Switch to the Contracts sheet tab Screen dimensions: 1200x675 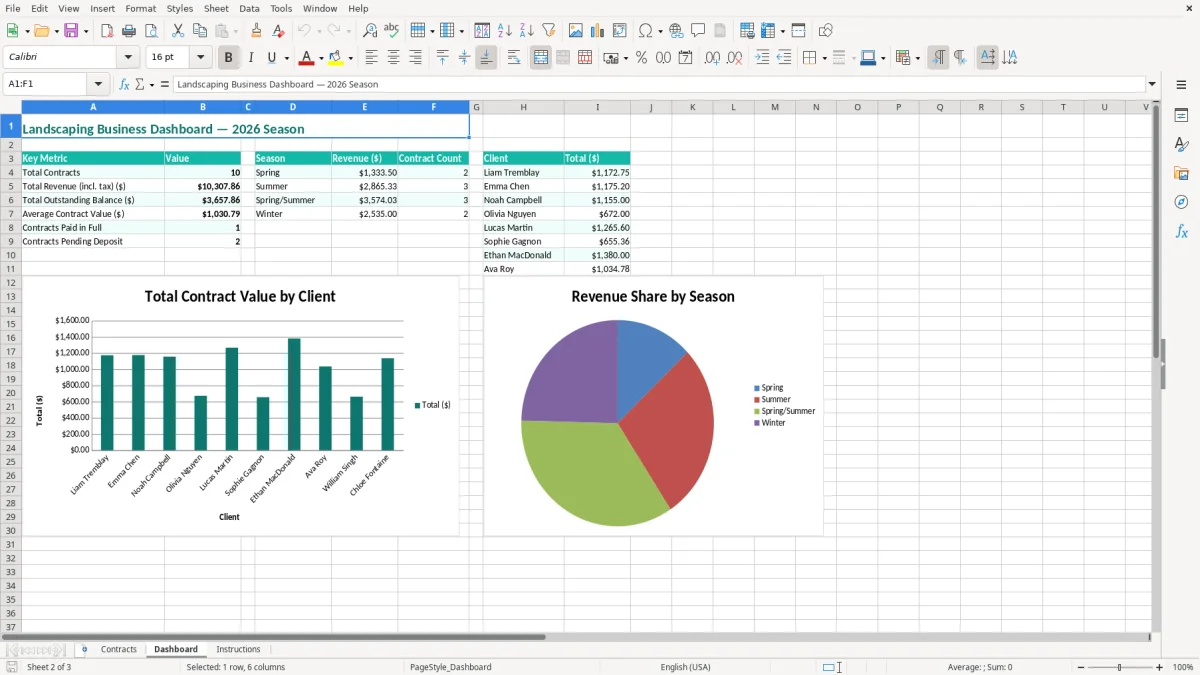[118, 649]
